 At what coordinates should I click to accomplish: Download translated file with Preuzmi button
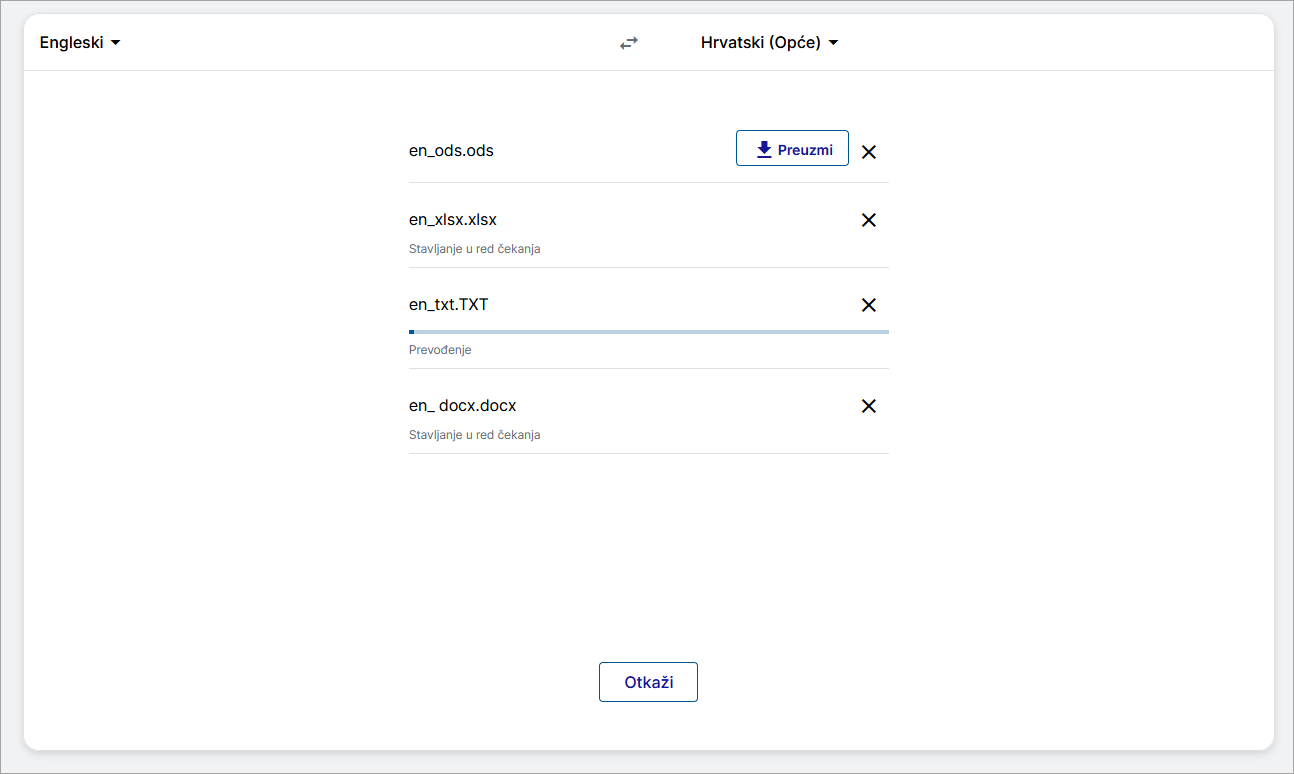(x=792, y=148)
